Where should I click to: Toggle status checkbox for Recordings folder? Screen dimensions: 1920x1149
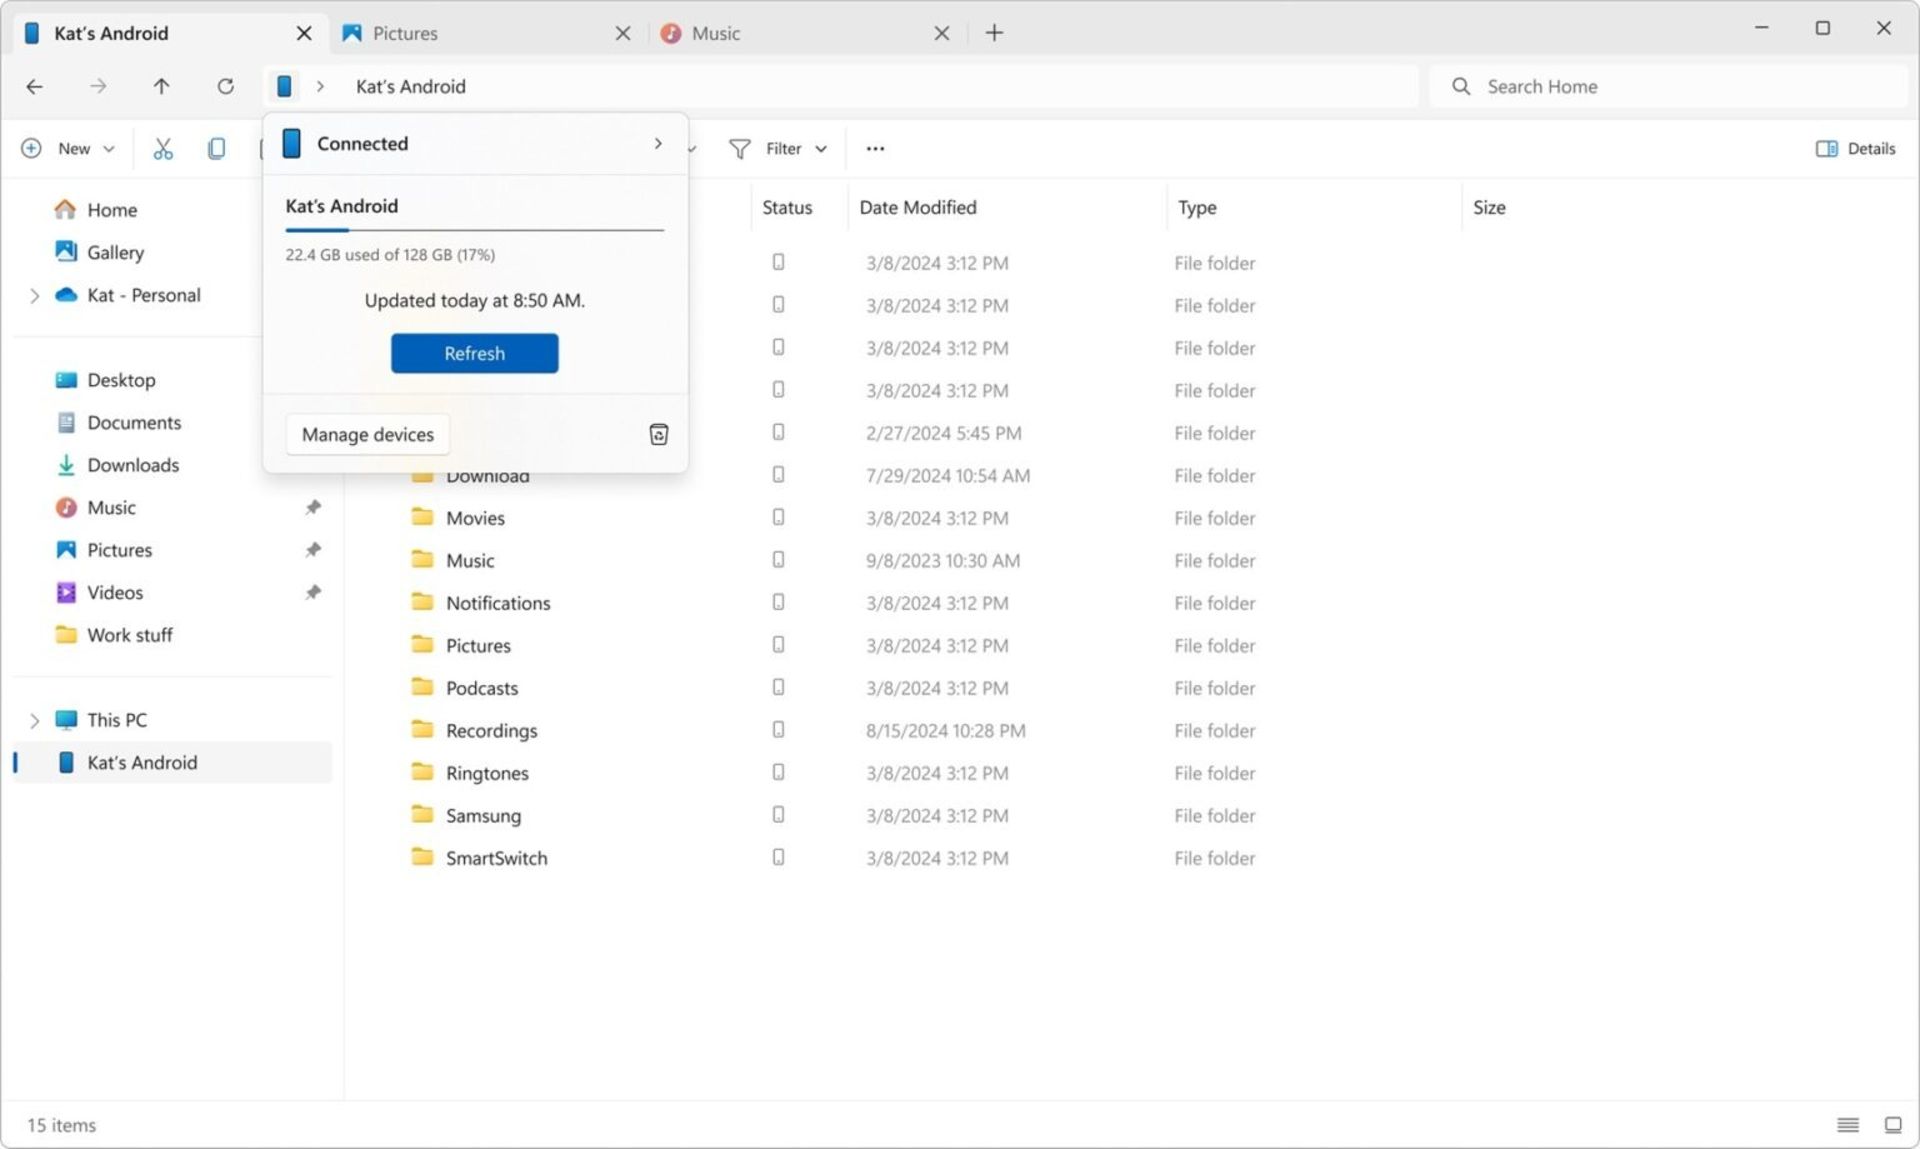(x=778, y=729)
